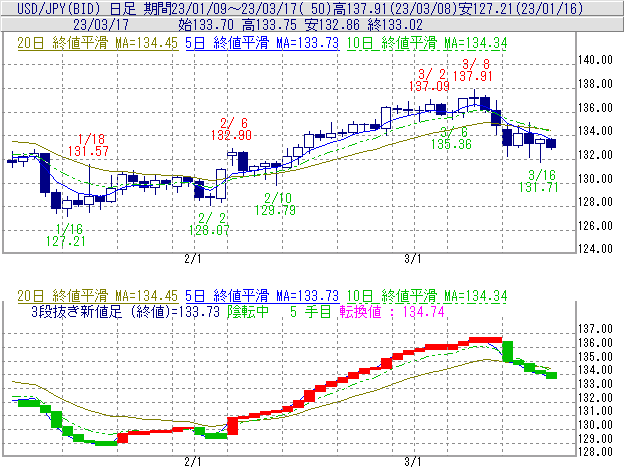Click the 10-day MA=134.34 legend in upper chart
Screen dimensions: 624x475
click(x=427, y=43)
